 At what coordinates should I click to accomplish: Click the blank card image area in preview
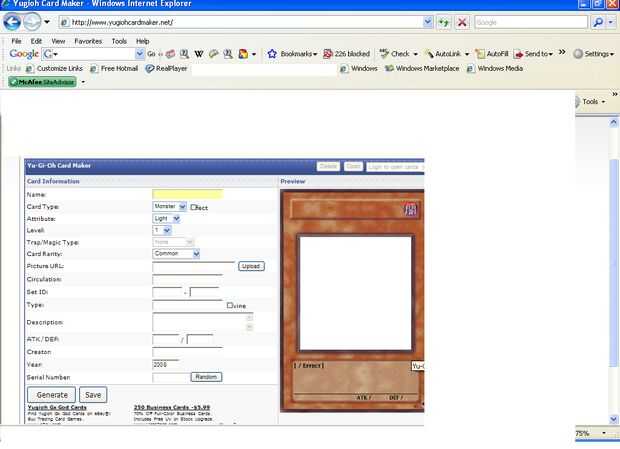coord(355,293)
